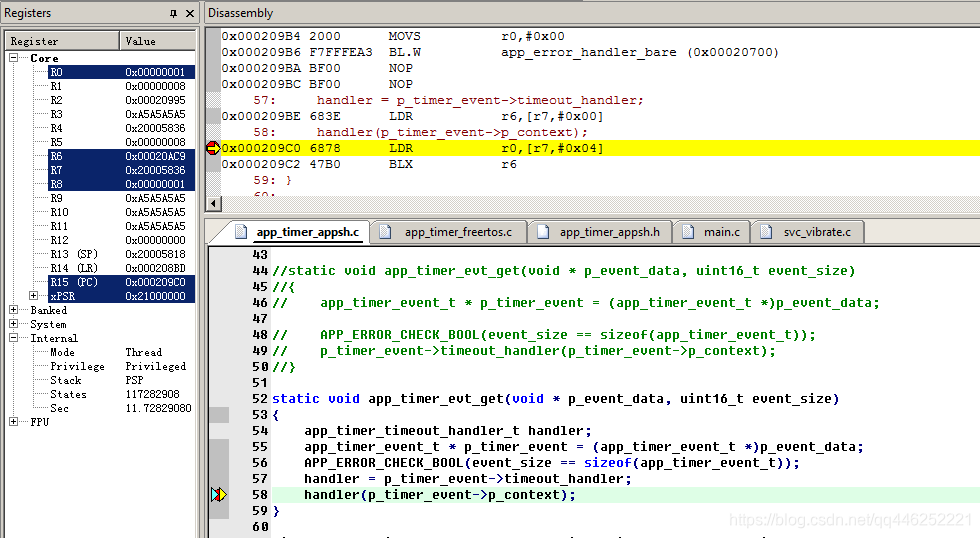
Task: Click the file icon on the main.c tab
Action: click(x=689, y=232)
